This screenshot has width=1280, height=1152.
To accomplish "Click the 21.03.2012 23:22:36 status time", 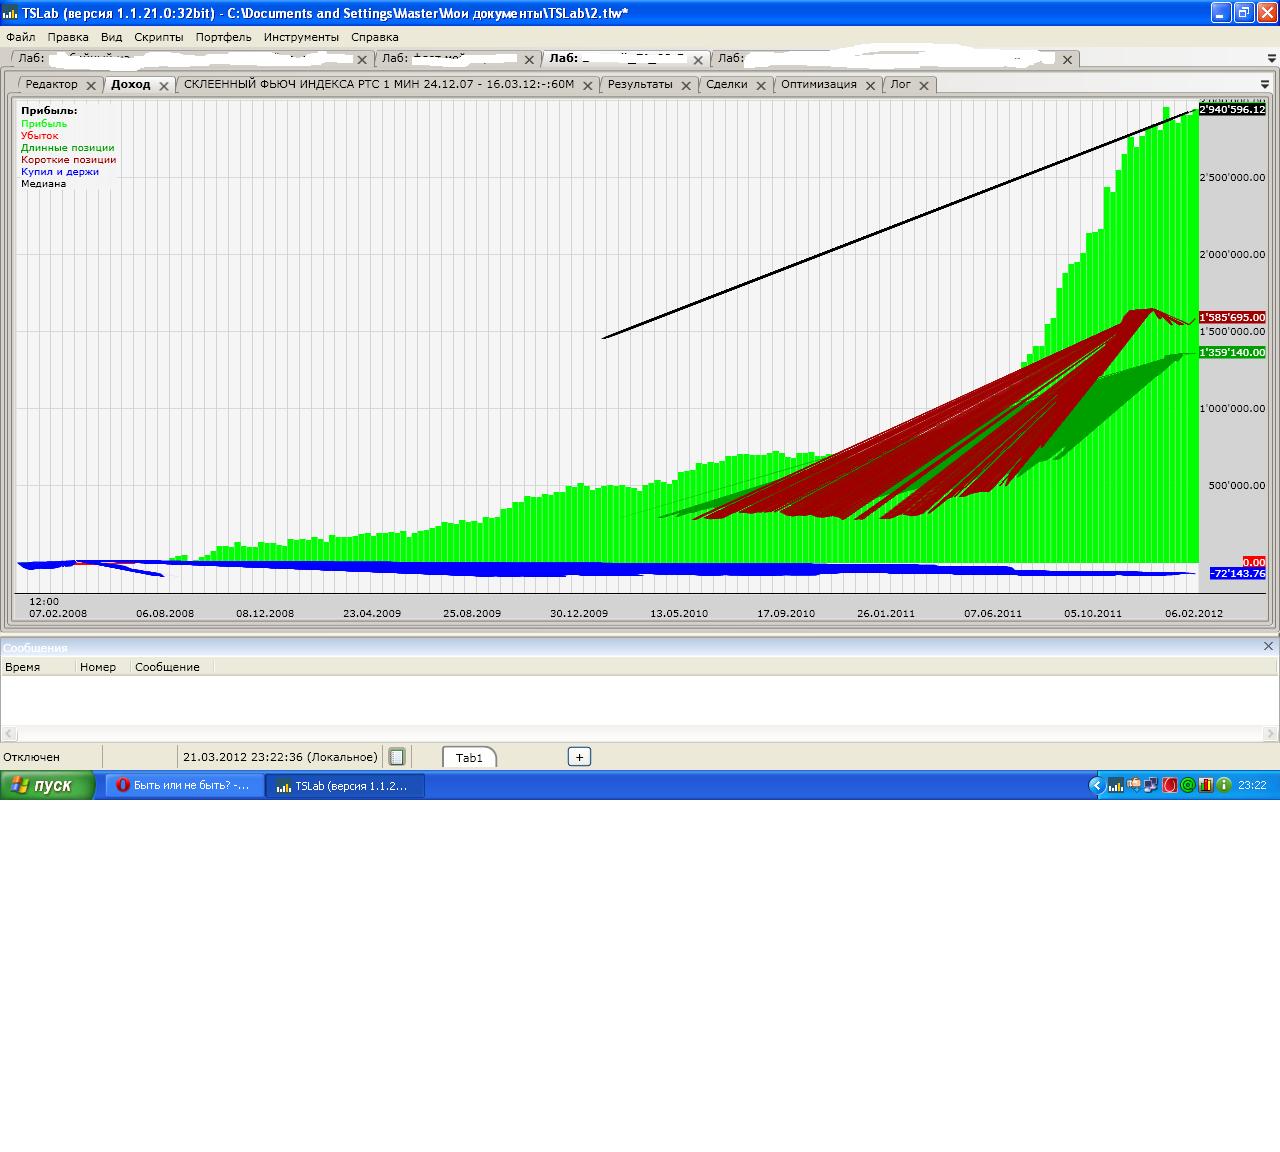I will [x=280, y=757].
